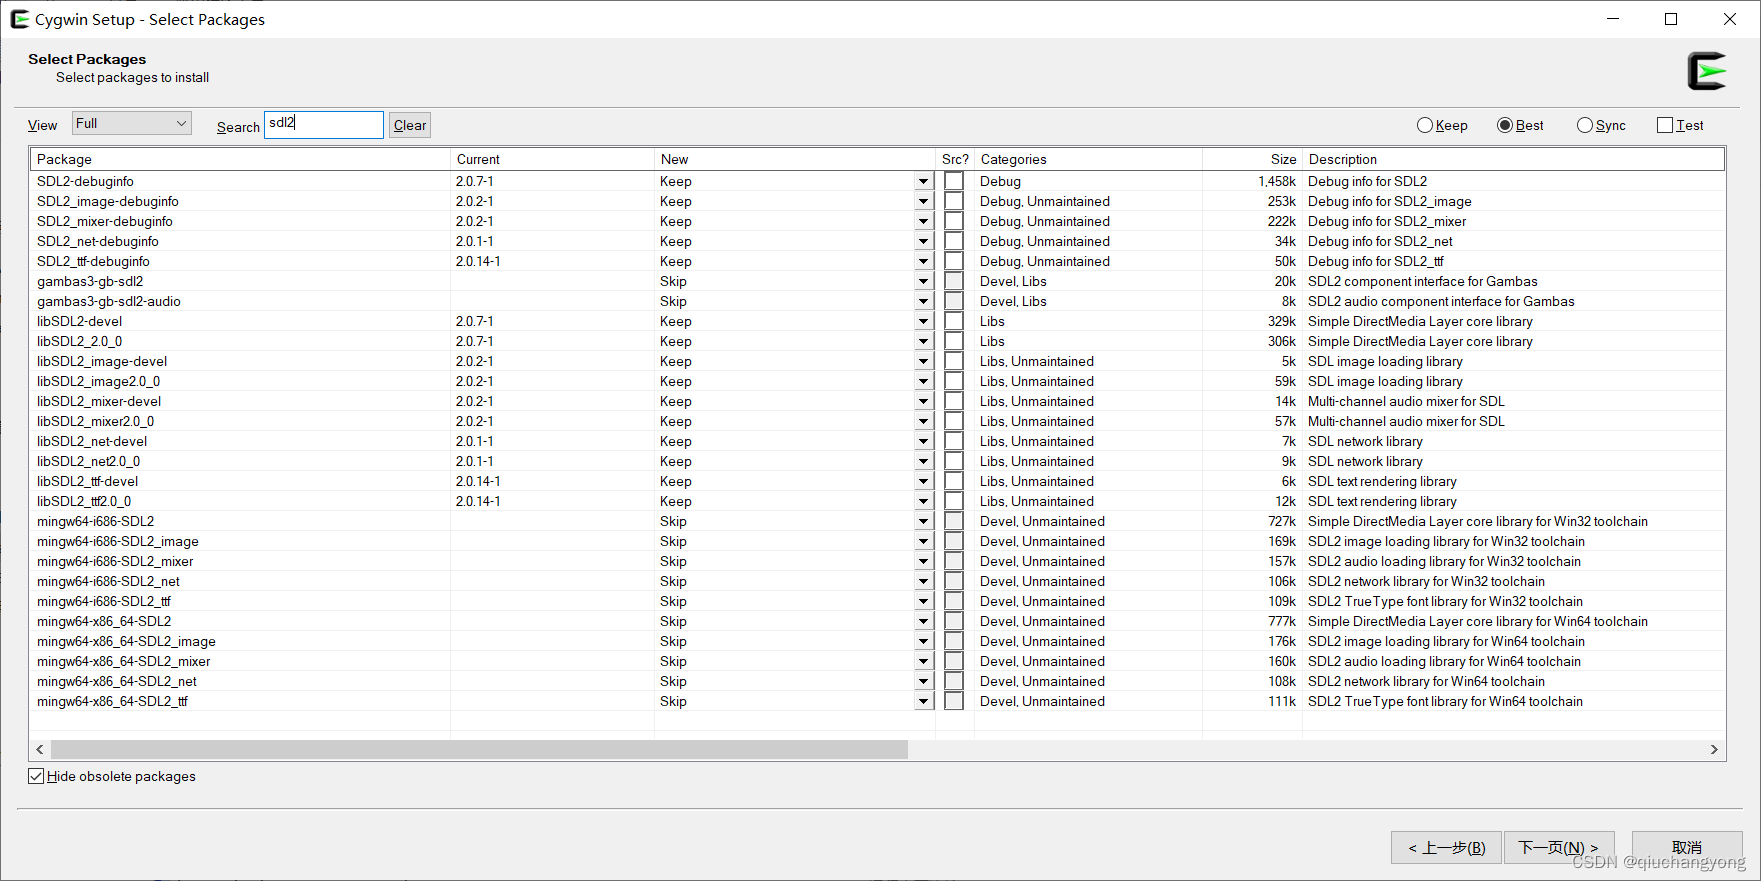Clear the search field with Clear button
The height and width of the screenshot is (881, 1761).
click(x=410, y=125)
